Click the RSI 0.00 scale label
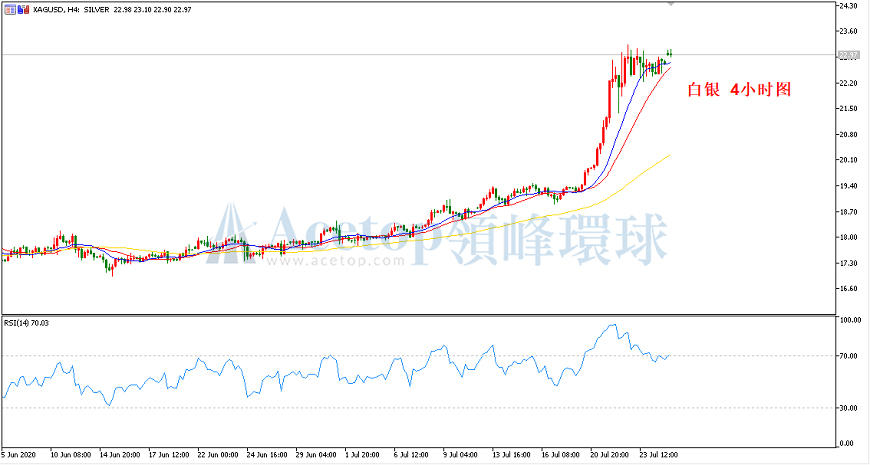The height and width of the screenshot is (465, 870). [848, 443]
